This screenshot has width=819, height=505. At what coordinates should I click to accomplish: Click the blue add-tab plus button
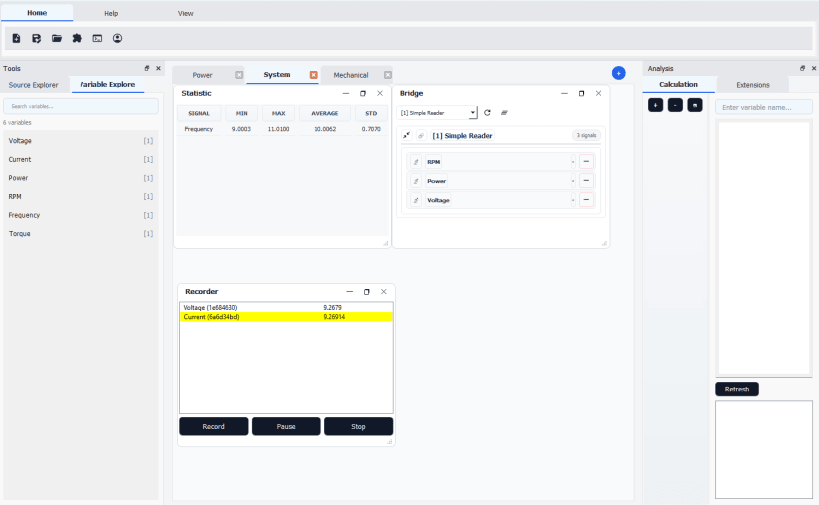[618, 73]
